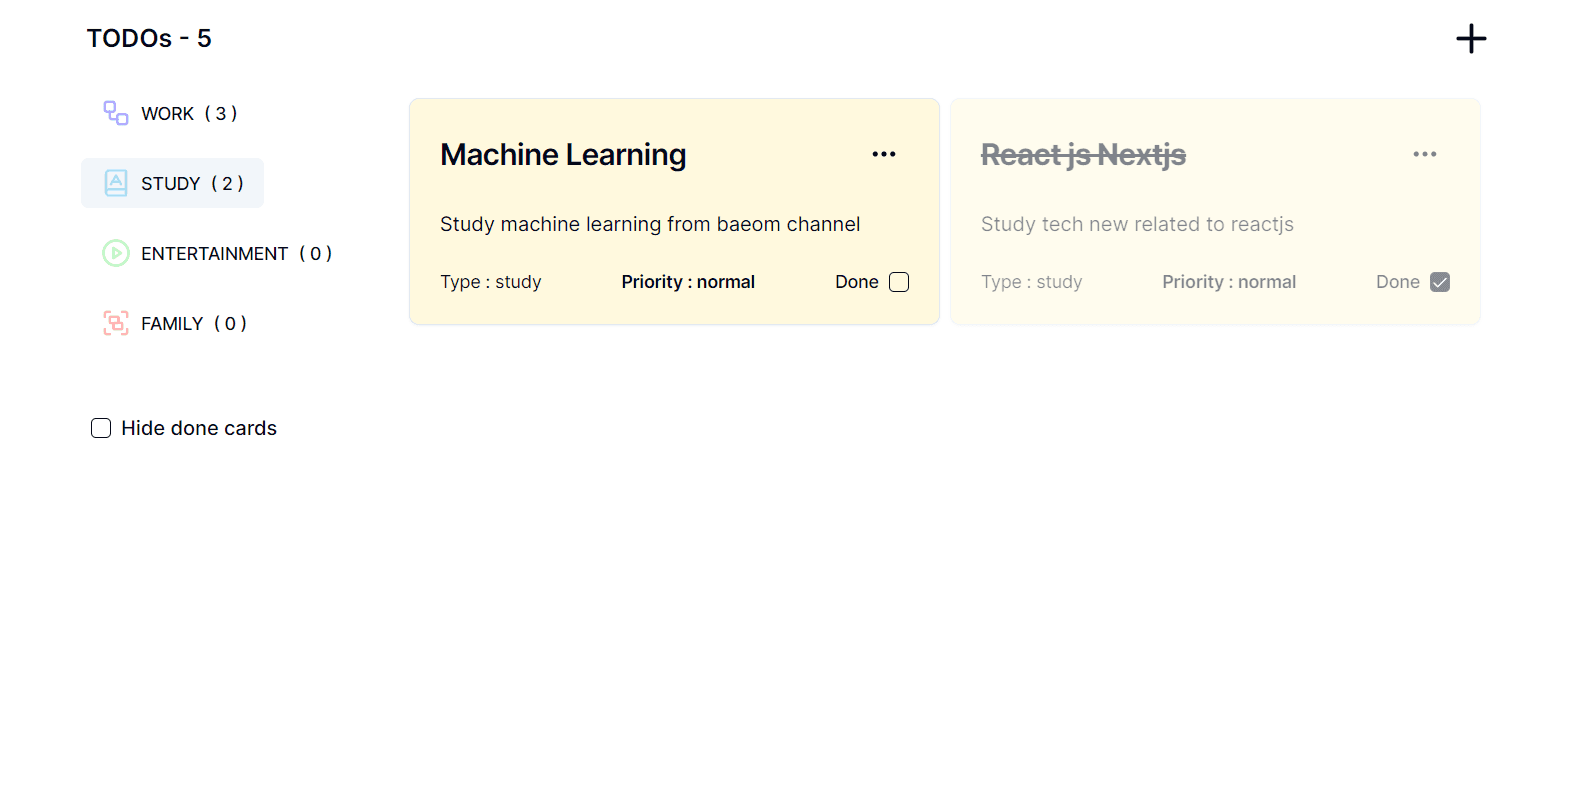Uncheck Done on the React js Nextjs card
Screen dimensions: 1575x787
click(1440, 282)
